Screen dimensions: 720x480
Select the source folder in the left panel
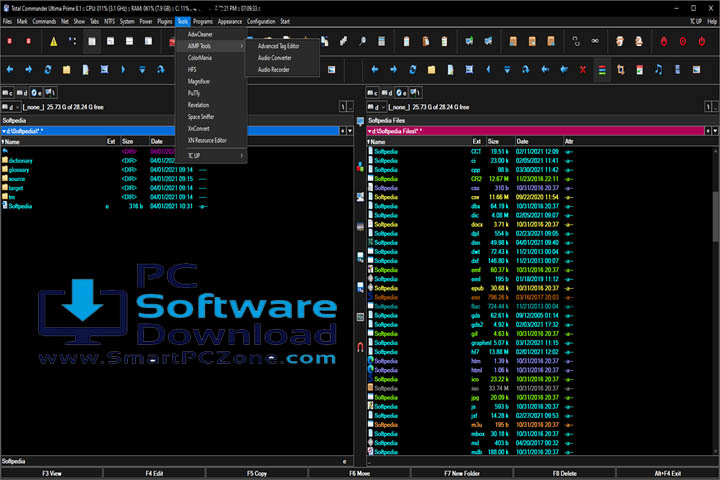click(17, 179)
